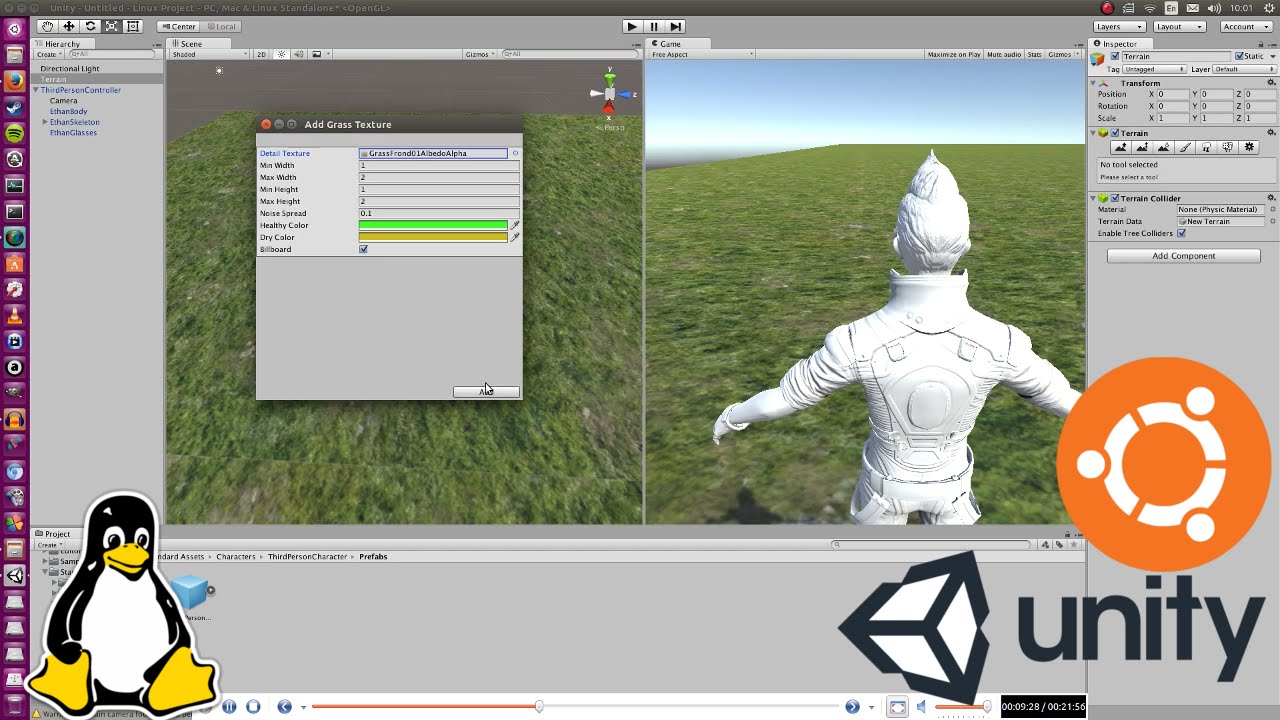Open the Tag dropdown showing Untagged
Screen dimensions: 1280x720
(x=1153, y=69)
